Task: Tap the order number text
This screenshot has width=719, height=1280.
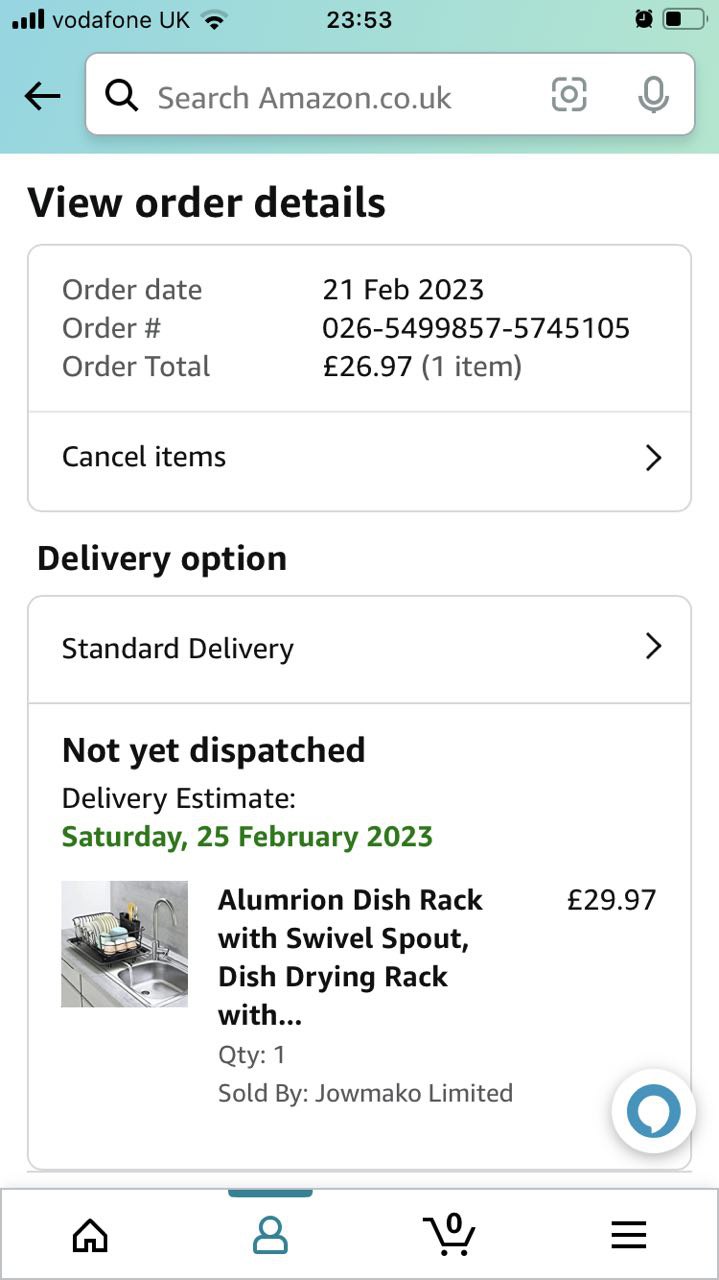Action: tap(476, 328)
